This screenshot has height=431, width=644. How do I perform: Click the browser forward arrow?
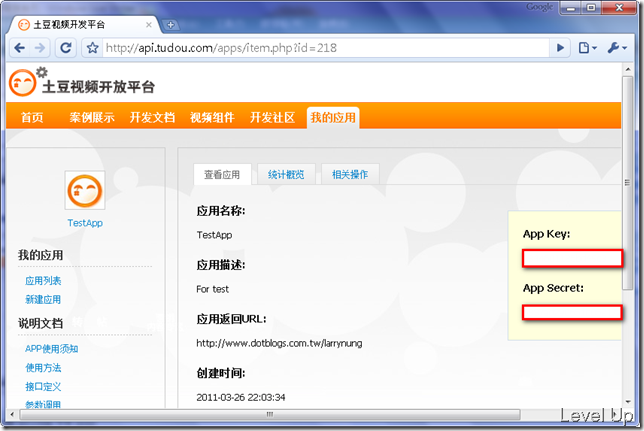[40, 48]
